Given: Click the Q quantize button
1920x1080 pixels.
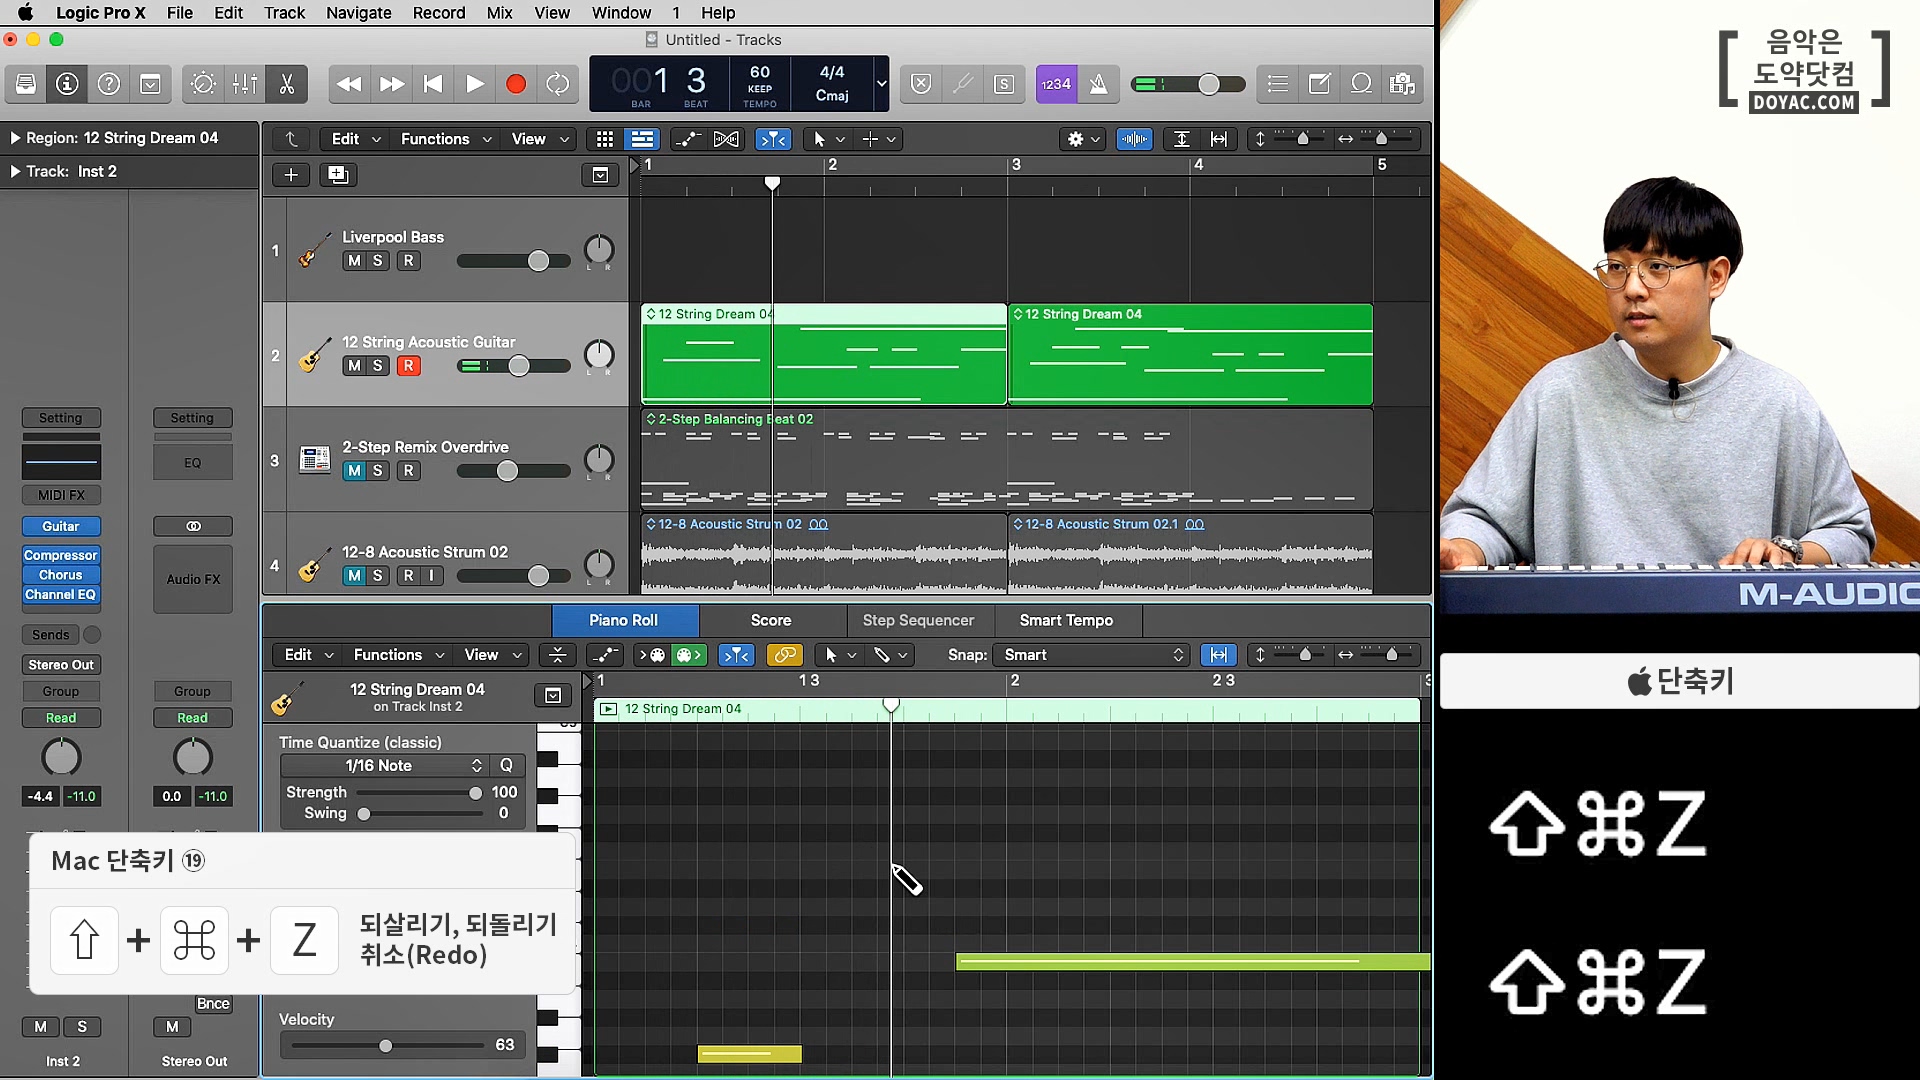Looking at the screenshot, I should click(507, 766).
